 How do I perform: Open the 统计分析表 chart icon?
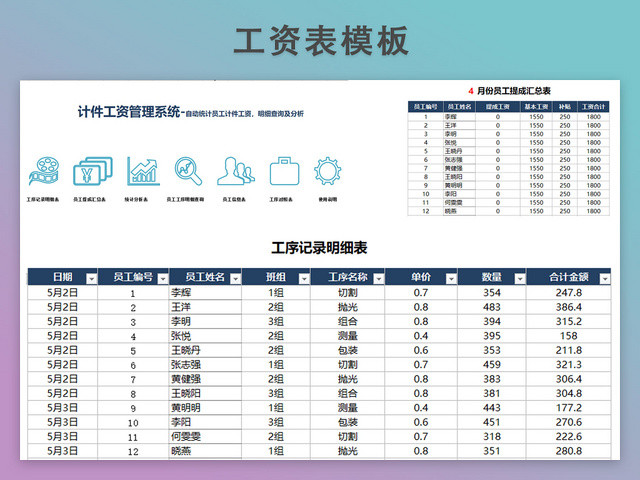(x=142, y=172)
